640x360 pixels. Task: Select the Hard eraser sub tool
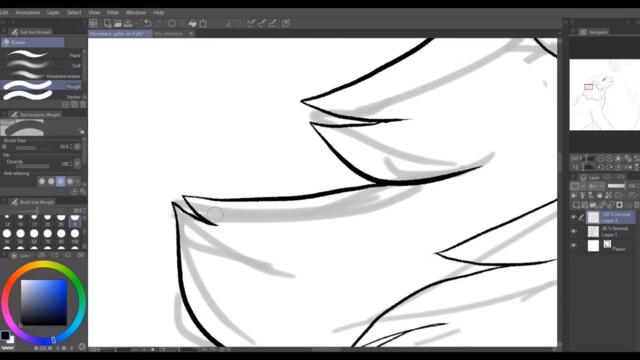pos(42,55)
